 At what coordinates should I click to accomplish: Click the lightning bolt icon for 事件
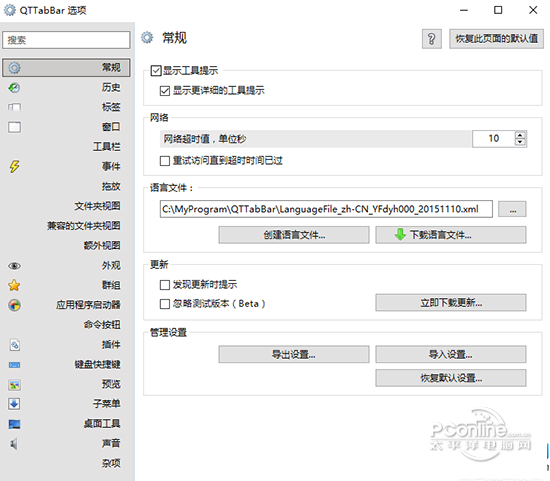(14, 166)
